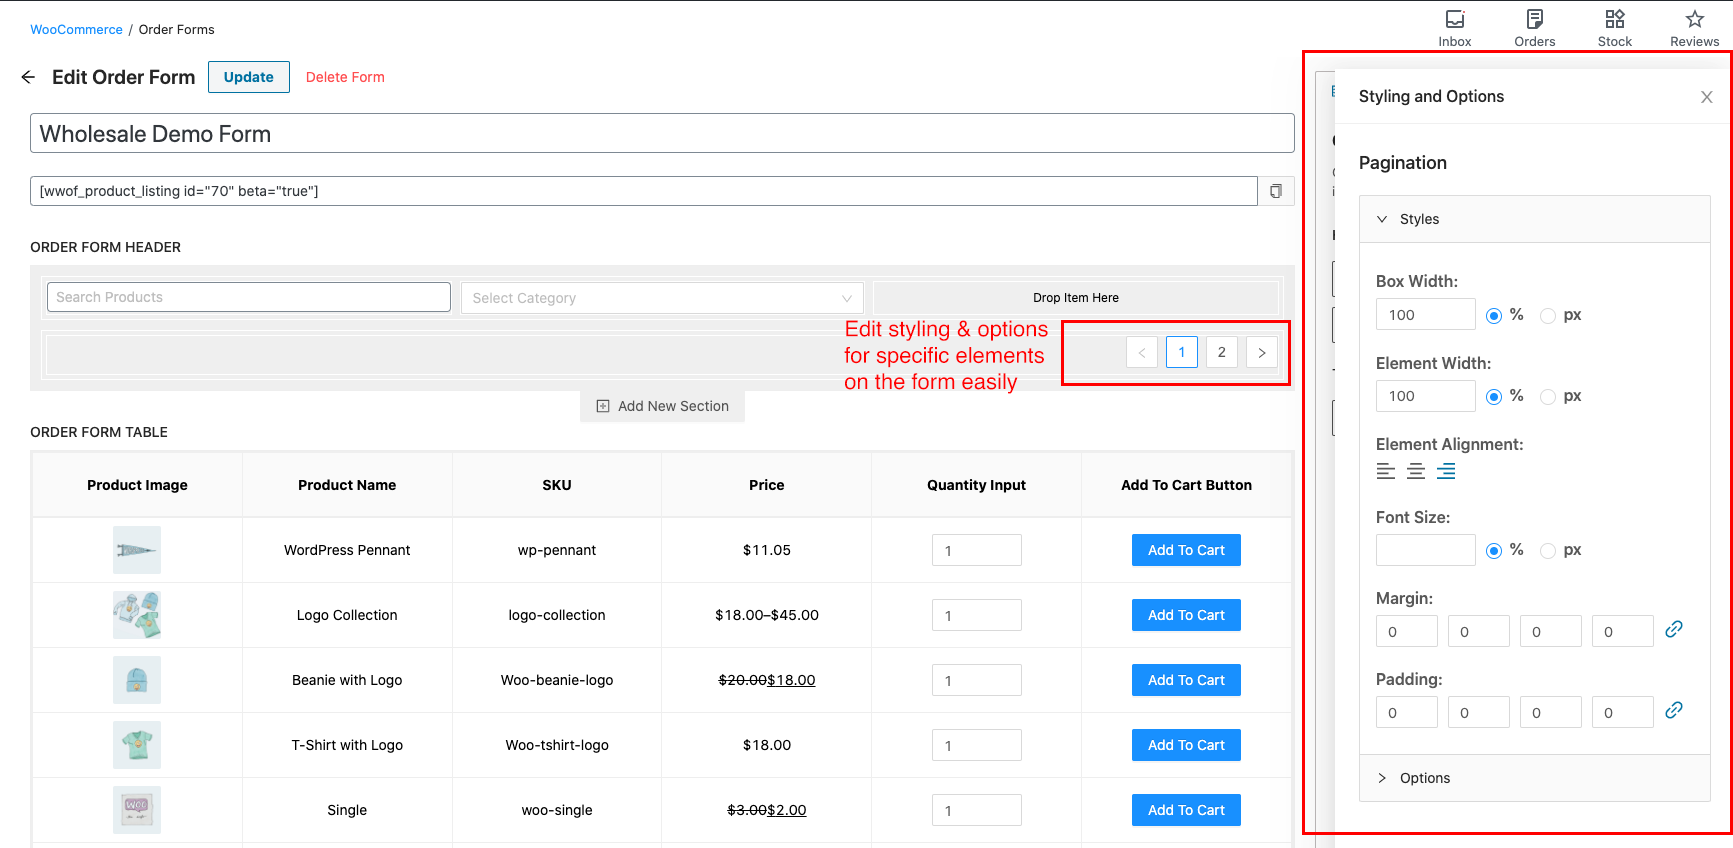Image resolution: width=1733 pixels, height=848 pixels.
Task: Click the Search Products field
Action: 248,297
